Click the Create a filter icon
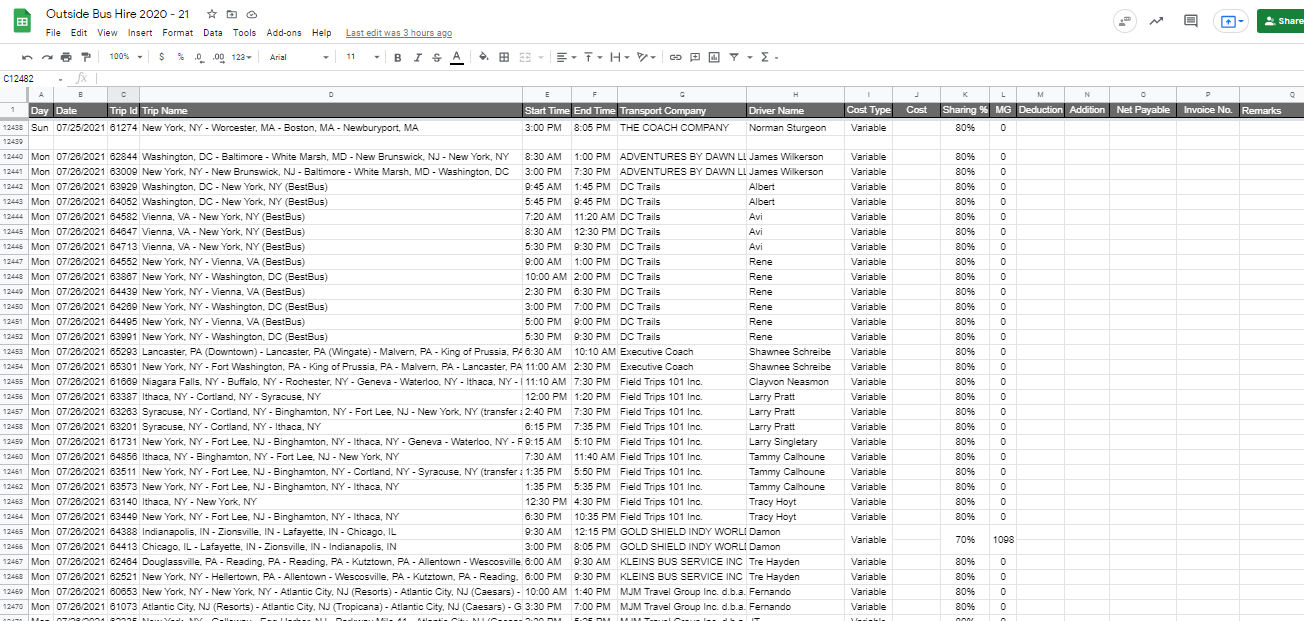Viewport: 1304px width, 621px height. (734, 57)
